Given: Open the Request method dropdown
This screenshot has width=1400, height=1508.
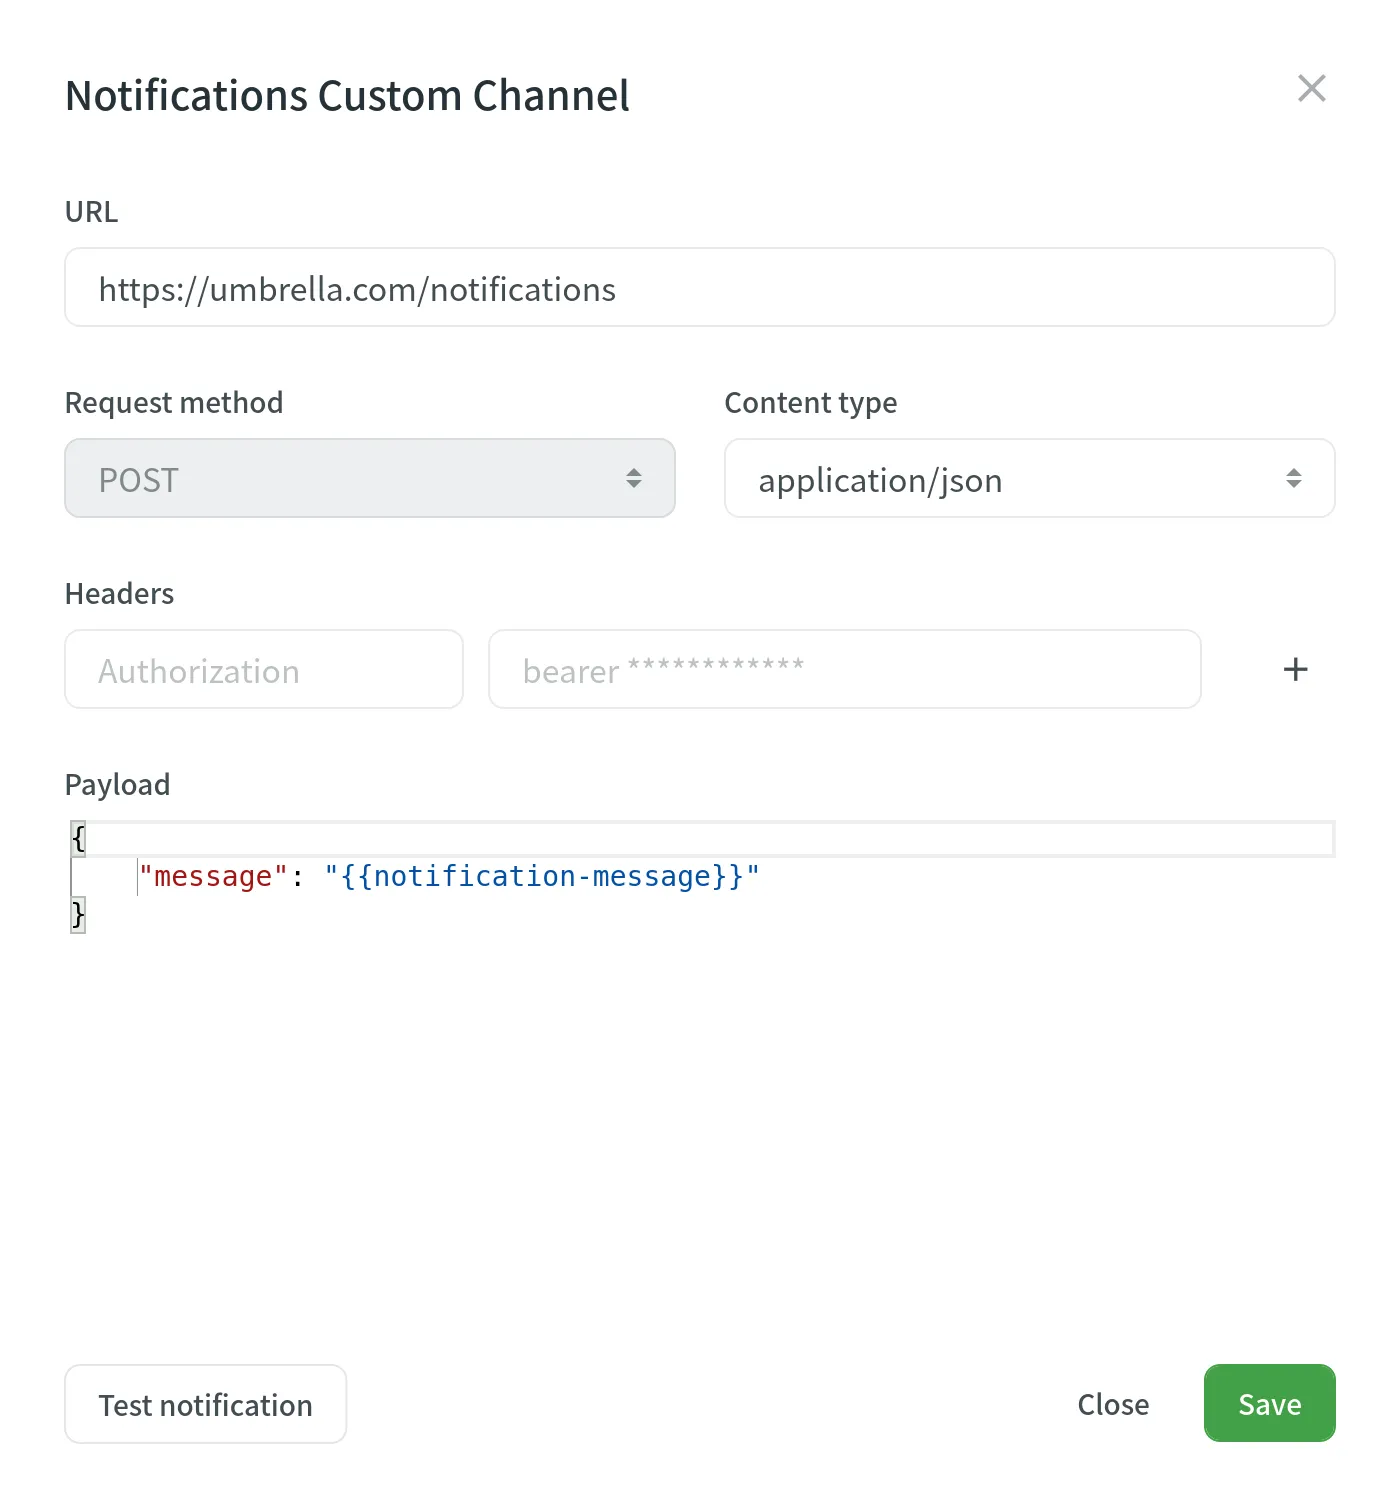Looking at the screenshot, I should point(370,478).
